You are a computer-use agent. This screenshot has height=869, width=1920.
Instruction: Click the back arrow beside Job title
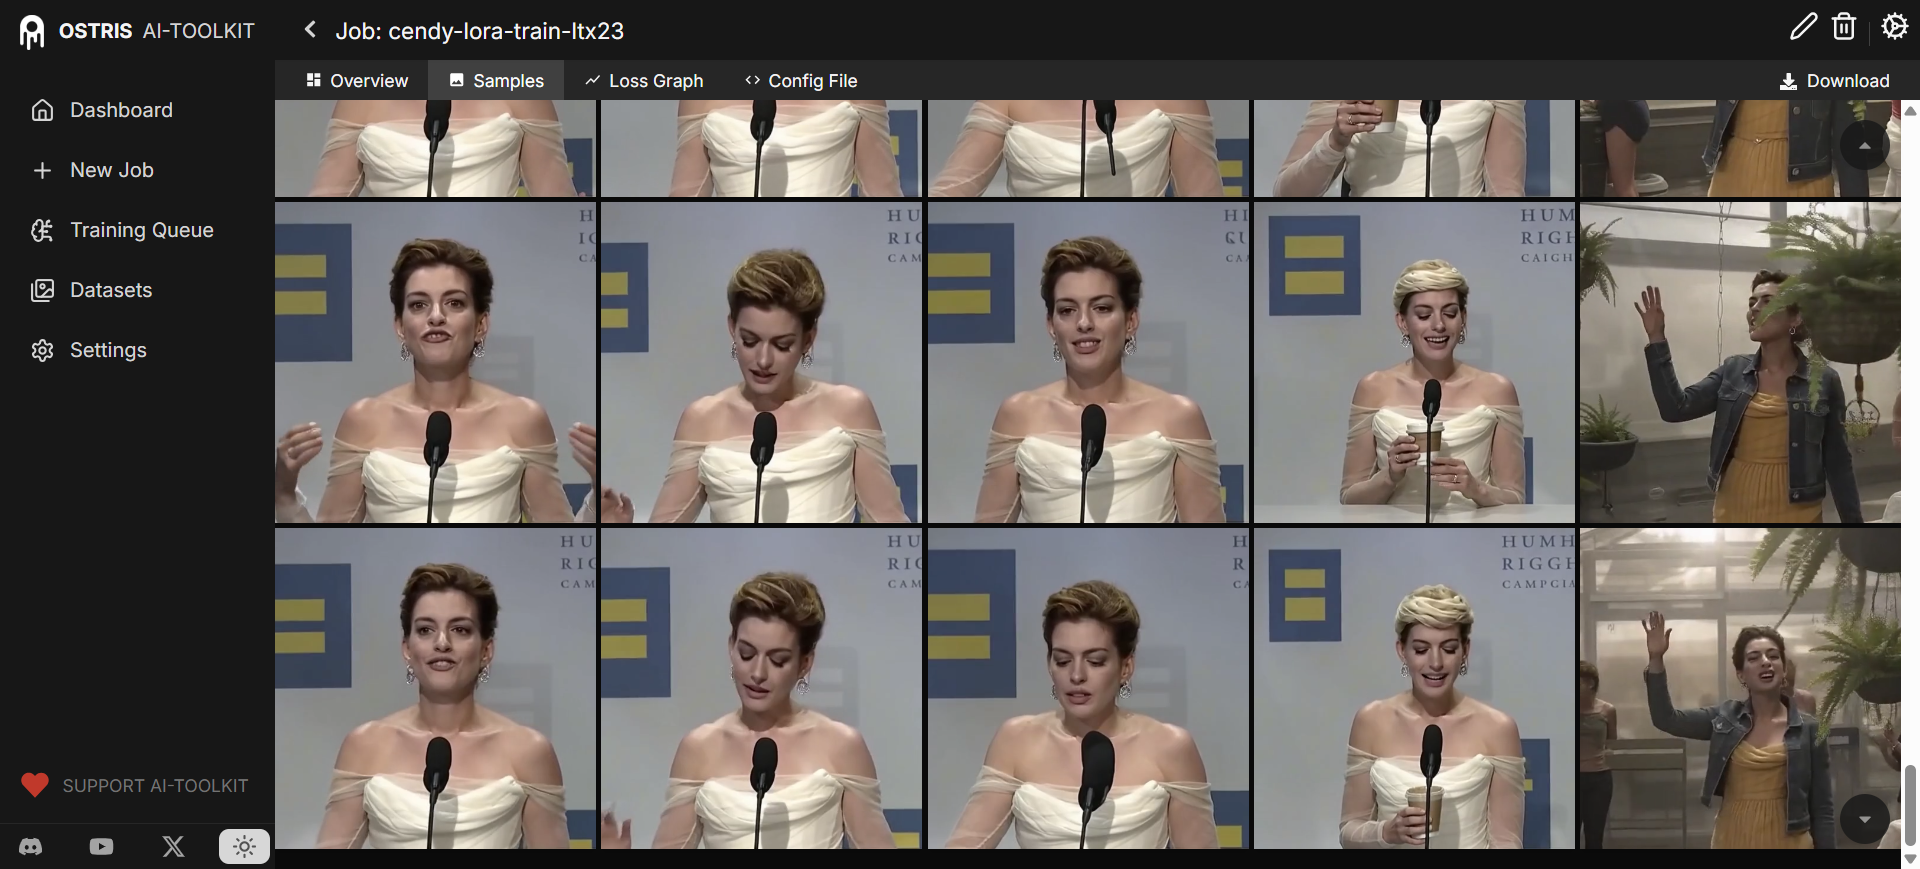(x=310, y=30)
